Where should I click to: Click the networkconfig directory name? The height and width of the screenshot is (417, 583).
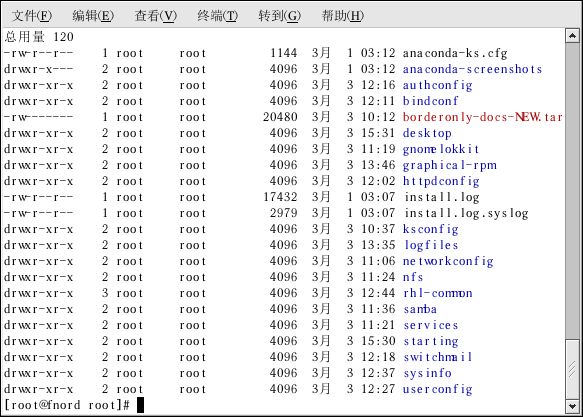[x=448, y=261]
